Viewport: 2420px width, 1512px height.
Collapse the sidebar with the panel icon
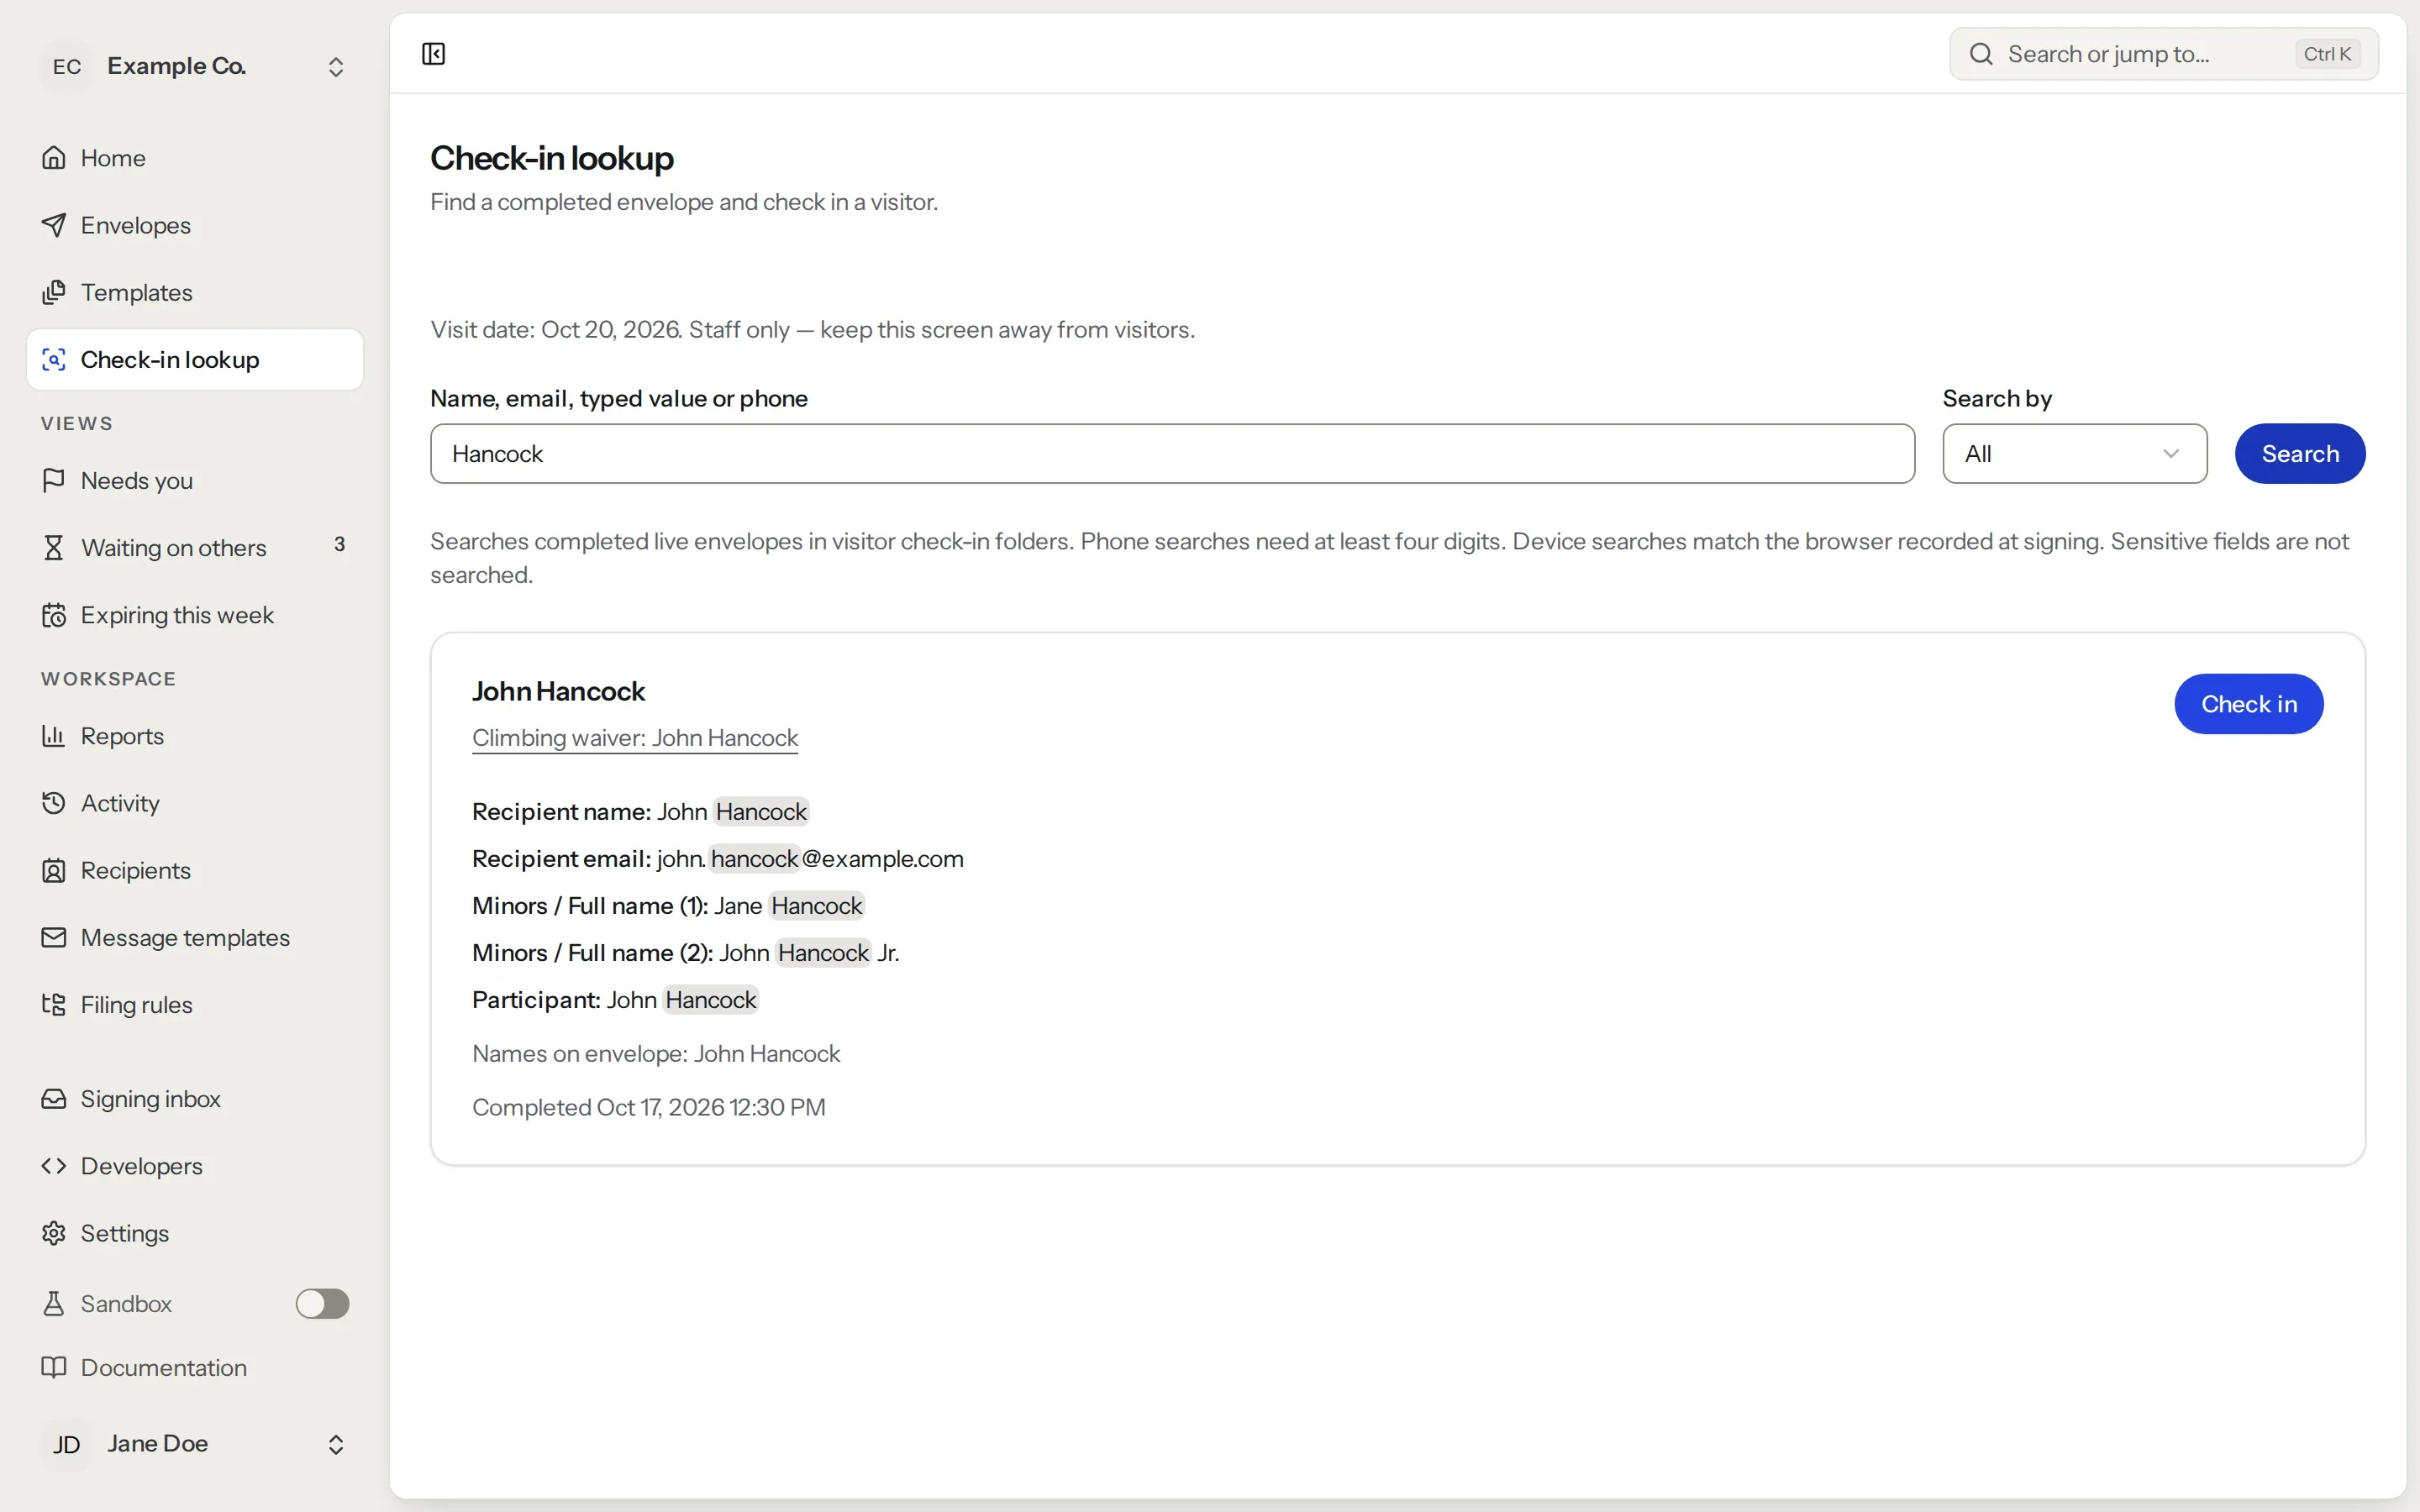pyautogui.click(x=433, y=54)
